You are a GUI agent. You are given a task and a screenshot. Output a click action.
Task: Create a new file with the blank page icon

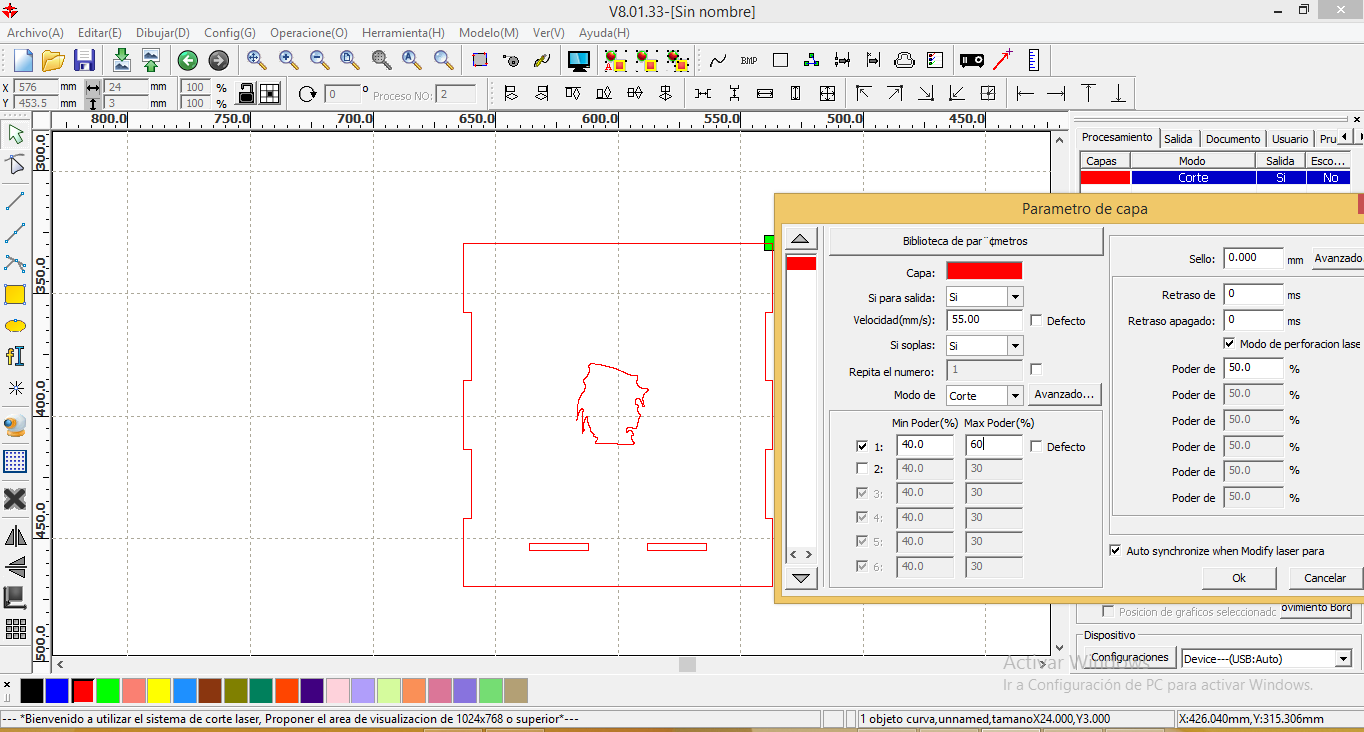pyautogui.click(x=22, y=60)
